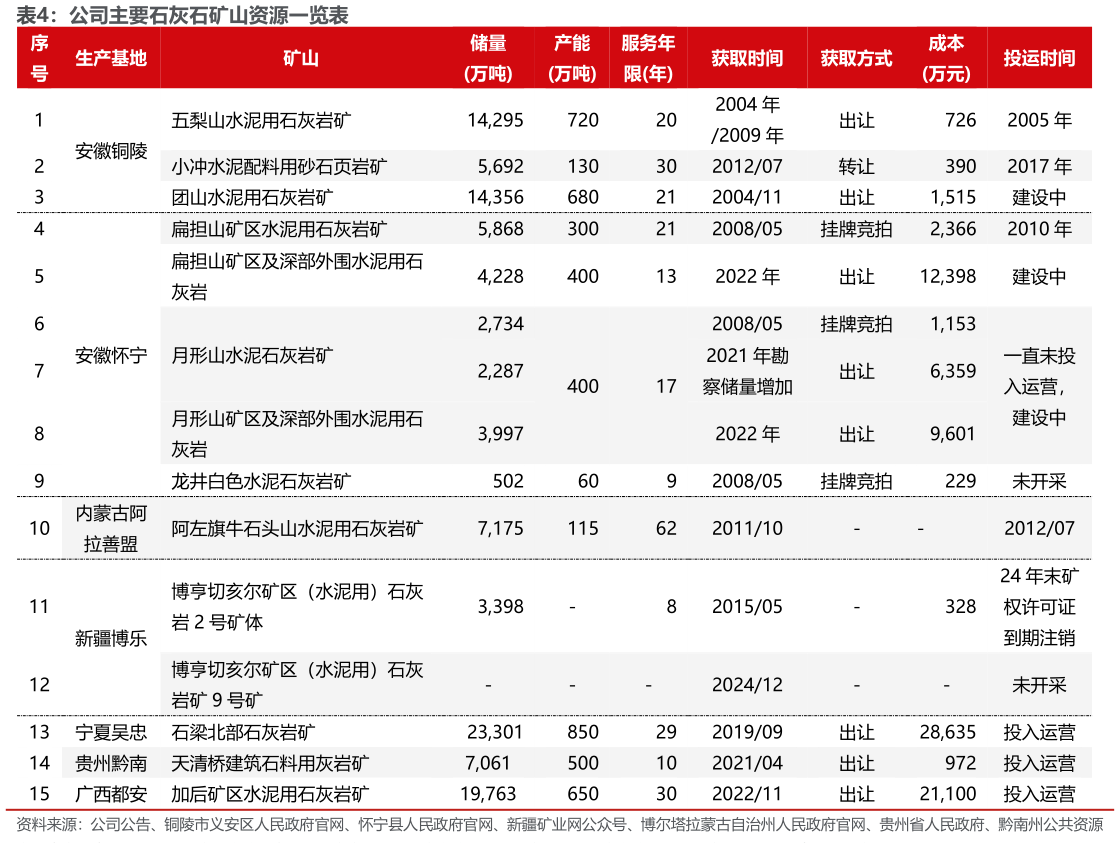Select the 内蒙古阿拉善盟 base cell
The image size is (1120, 848).
[109, 528]
